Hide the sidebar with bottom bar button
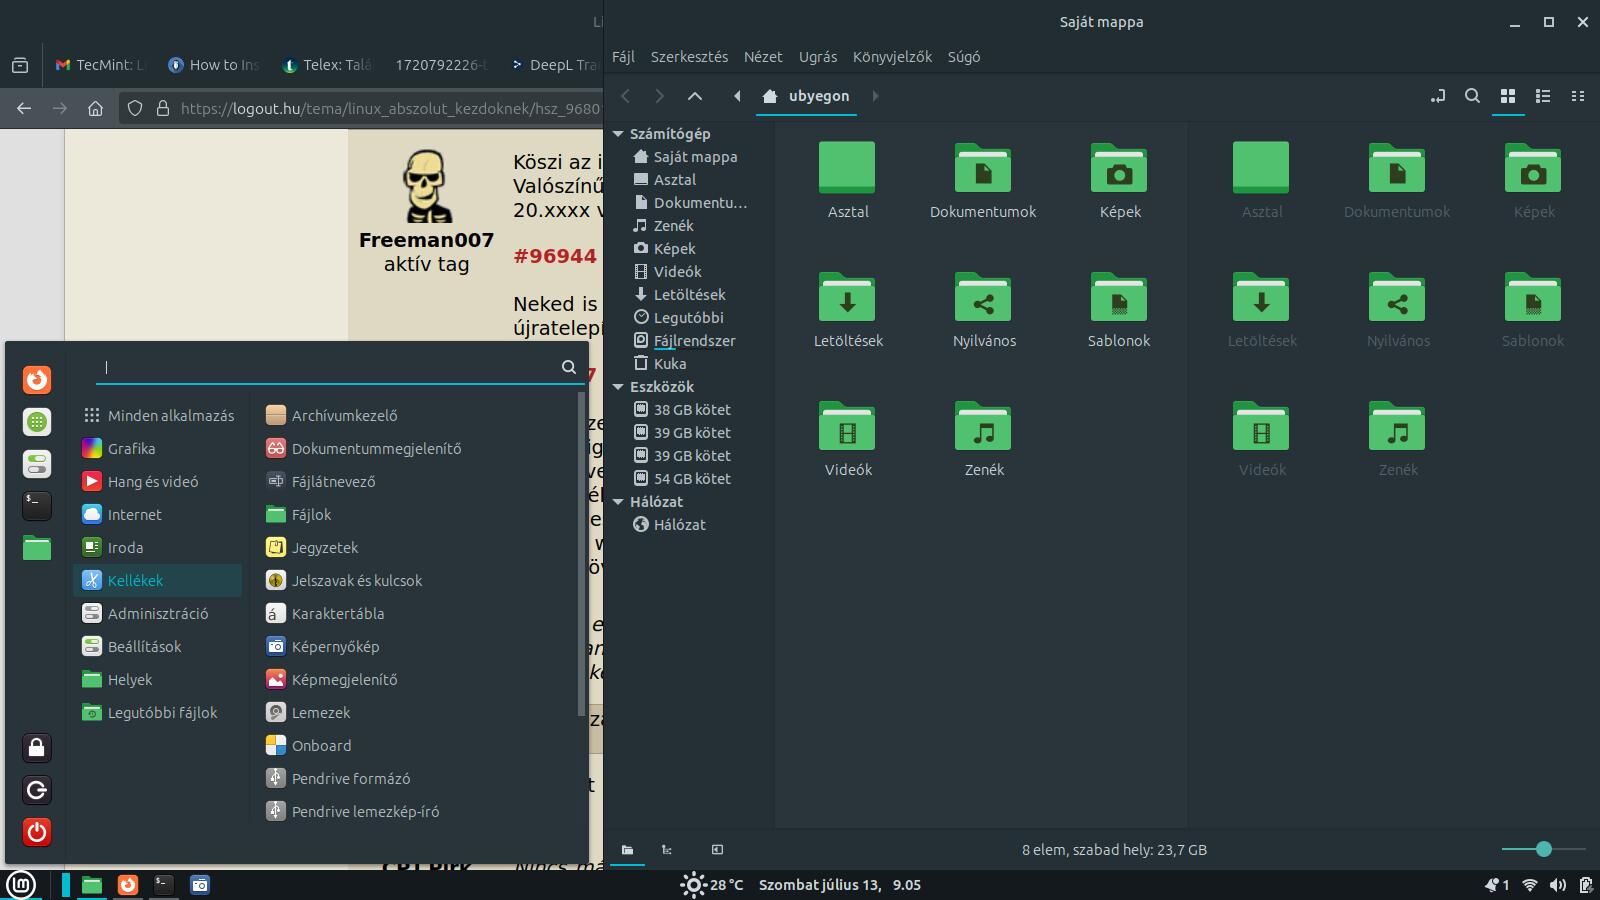Viewport: 1600px width, 900px height. point(717,850)
